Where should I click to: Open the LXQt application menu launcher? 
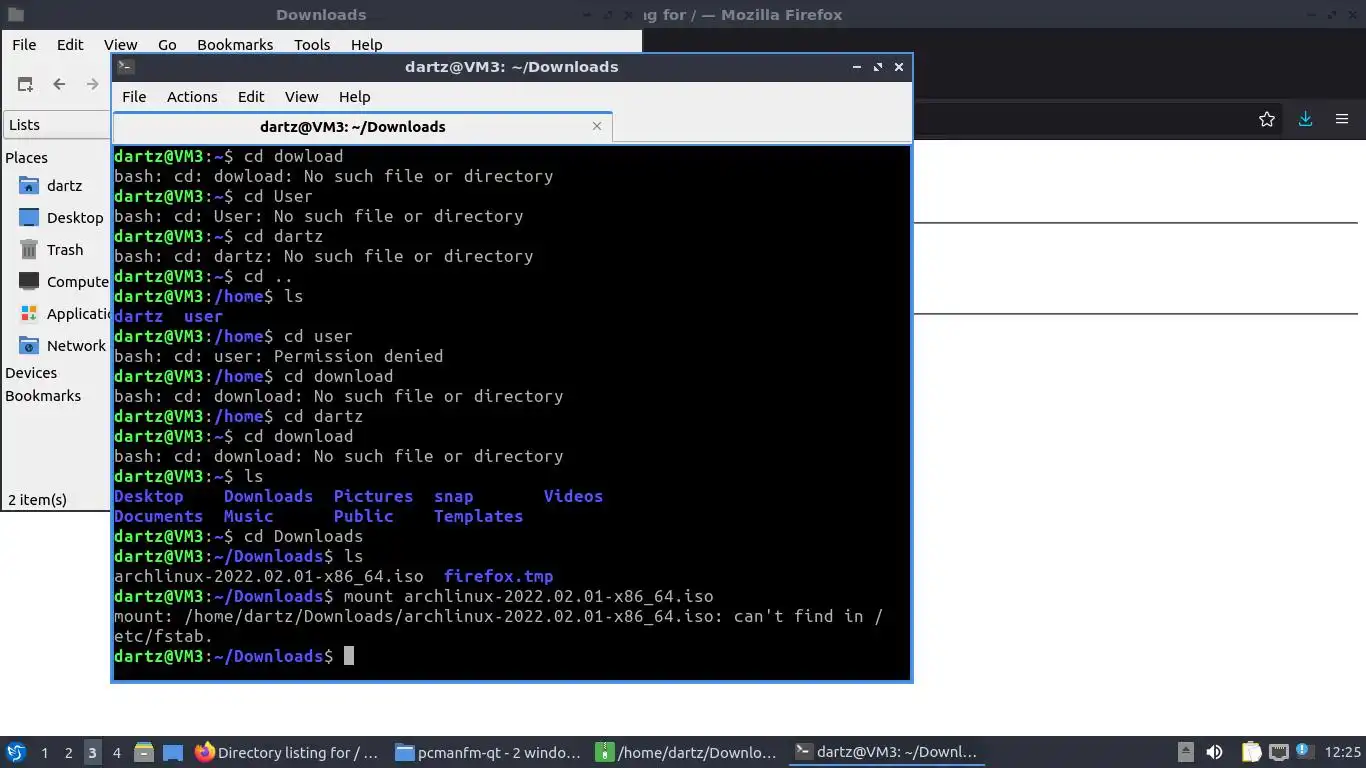point(16,752)
